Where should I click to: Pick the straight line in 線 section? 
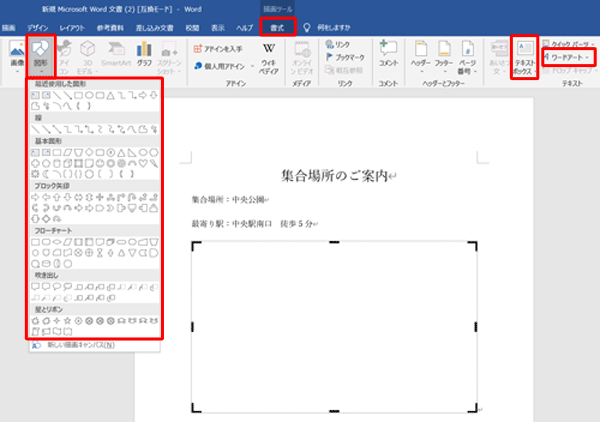(35, 129)
